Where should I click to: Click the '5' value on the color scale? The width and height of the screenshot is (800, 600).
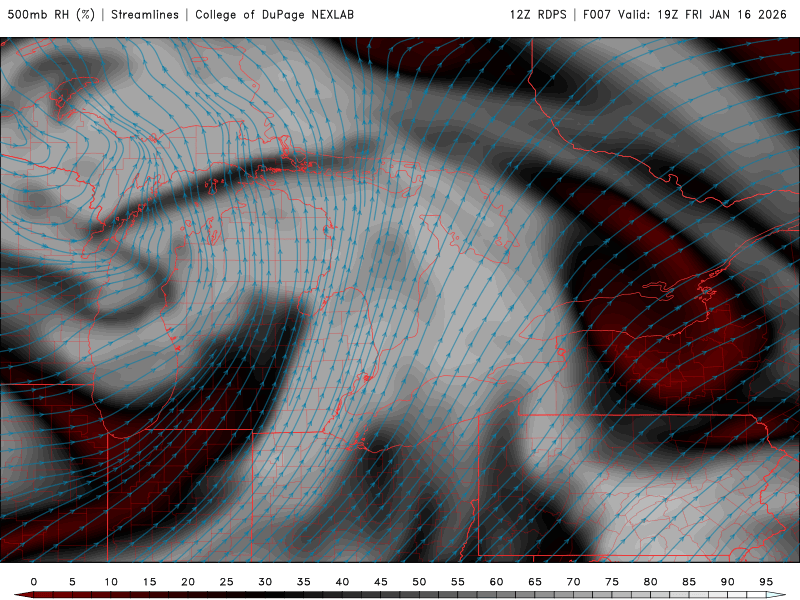pos(72,582)
